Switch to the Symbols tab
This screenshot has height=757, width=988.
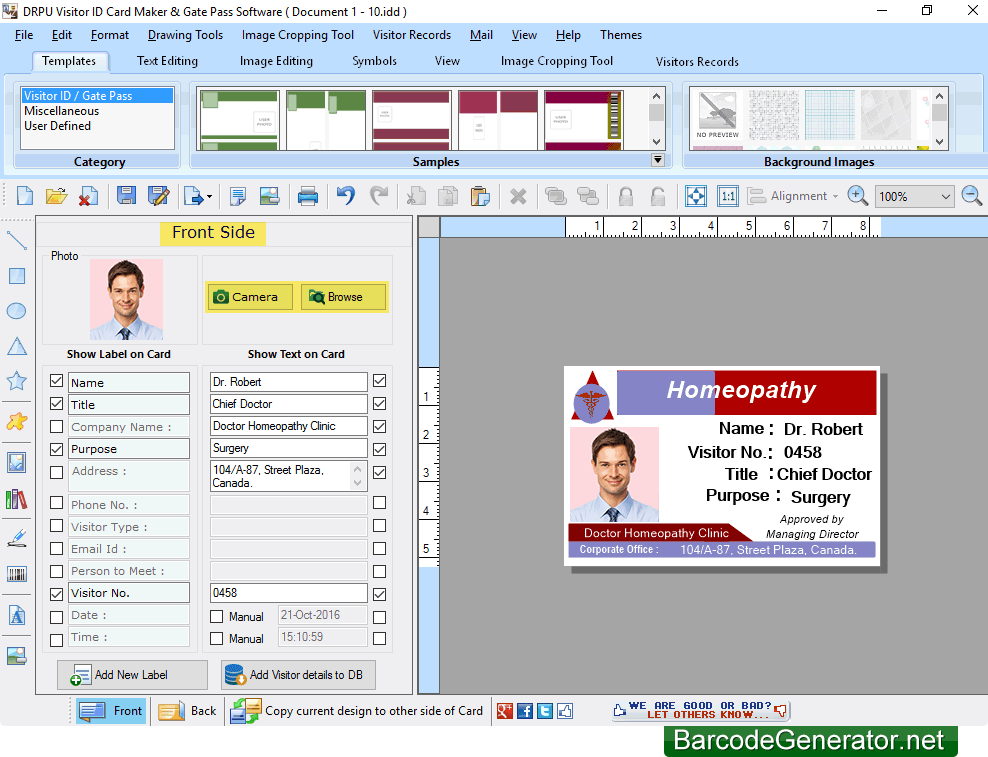tap(374, 61)
